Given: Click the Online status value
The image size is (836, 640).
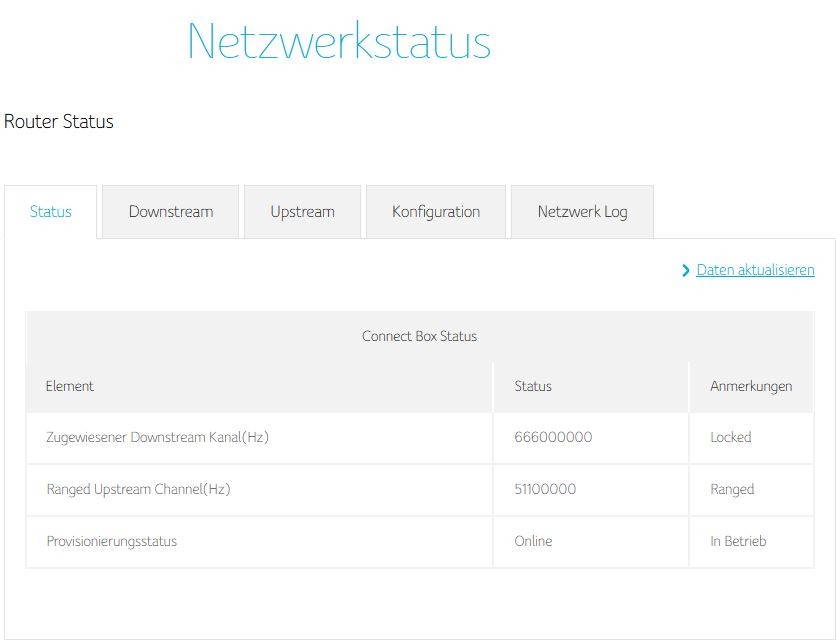Looking at the screenshot, I should point(533,542).
